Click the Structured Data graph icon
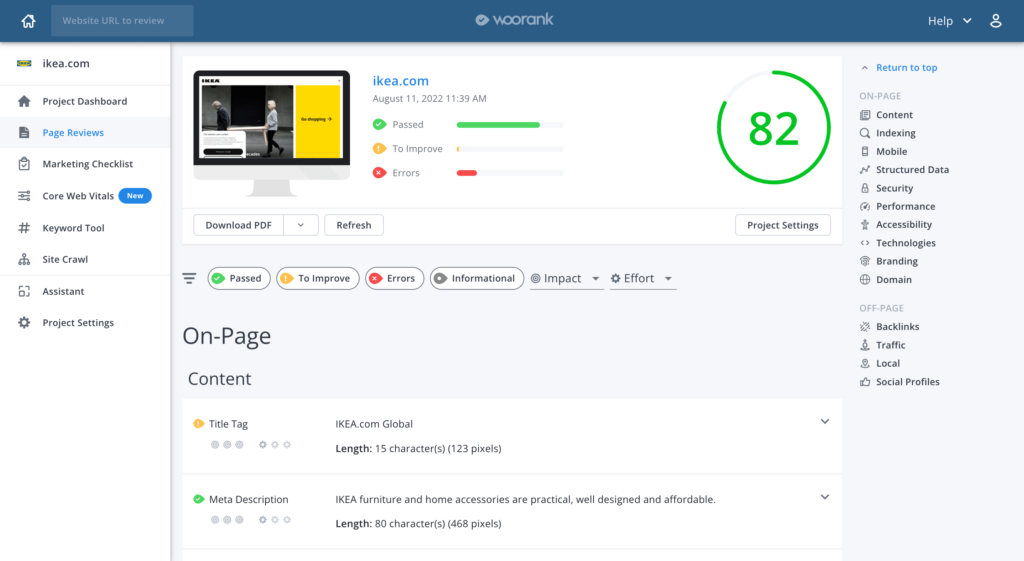The height and width of the screenshot is (561, 1024). click(x=865, y=170)
